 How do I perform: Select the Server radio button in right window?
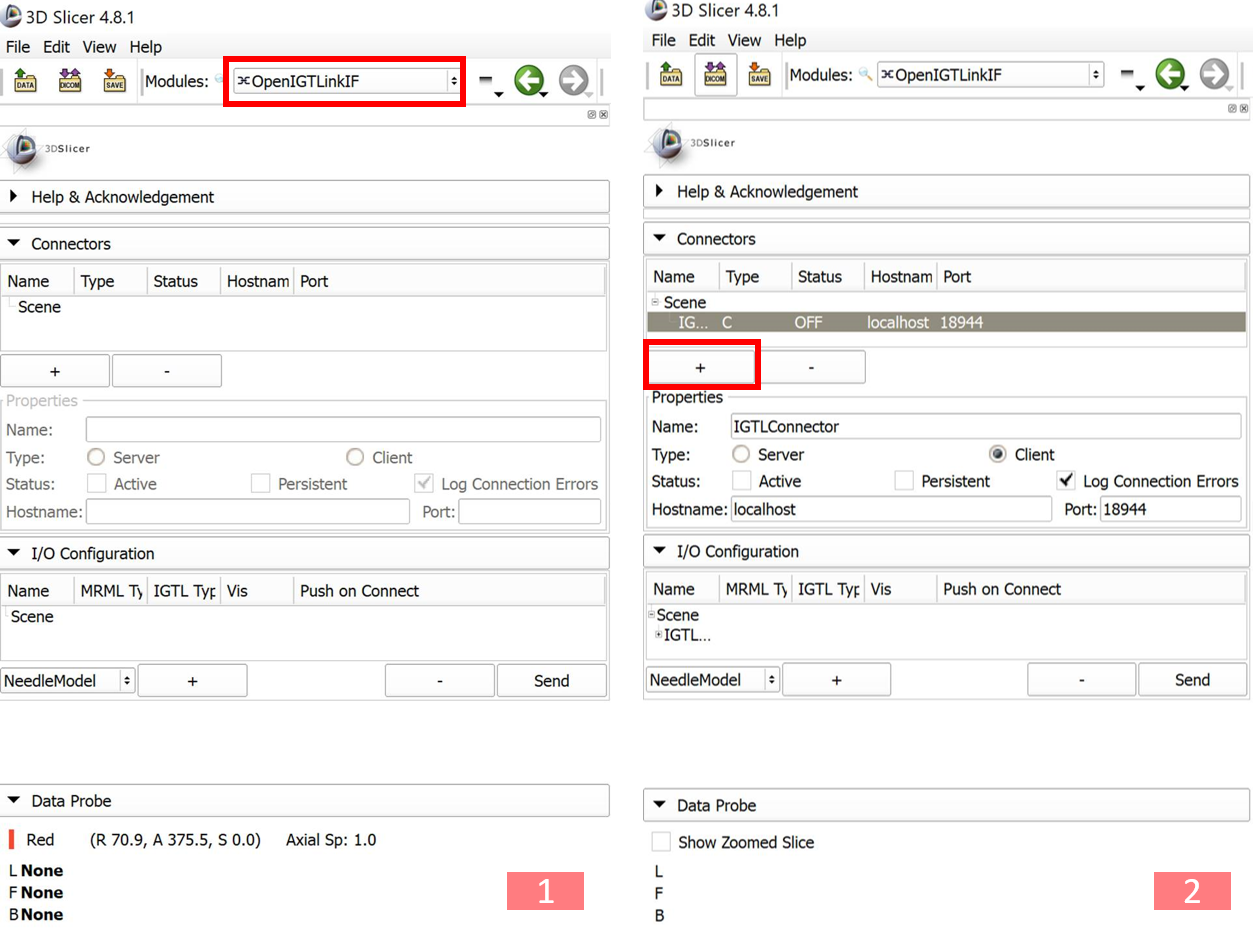(x=741, y=454)
